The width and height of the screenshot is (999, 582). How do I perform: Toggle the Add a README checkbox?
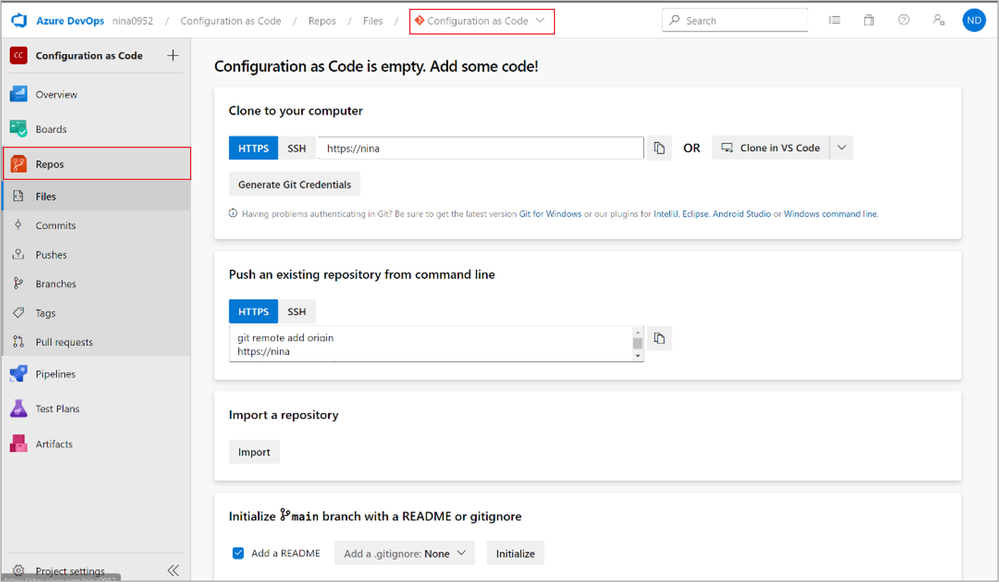(x=238, y=553)
